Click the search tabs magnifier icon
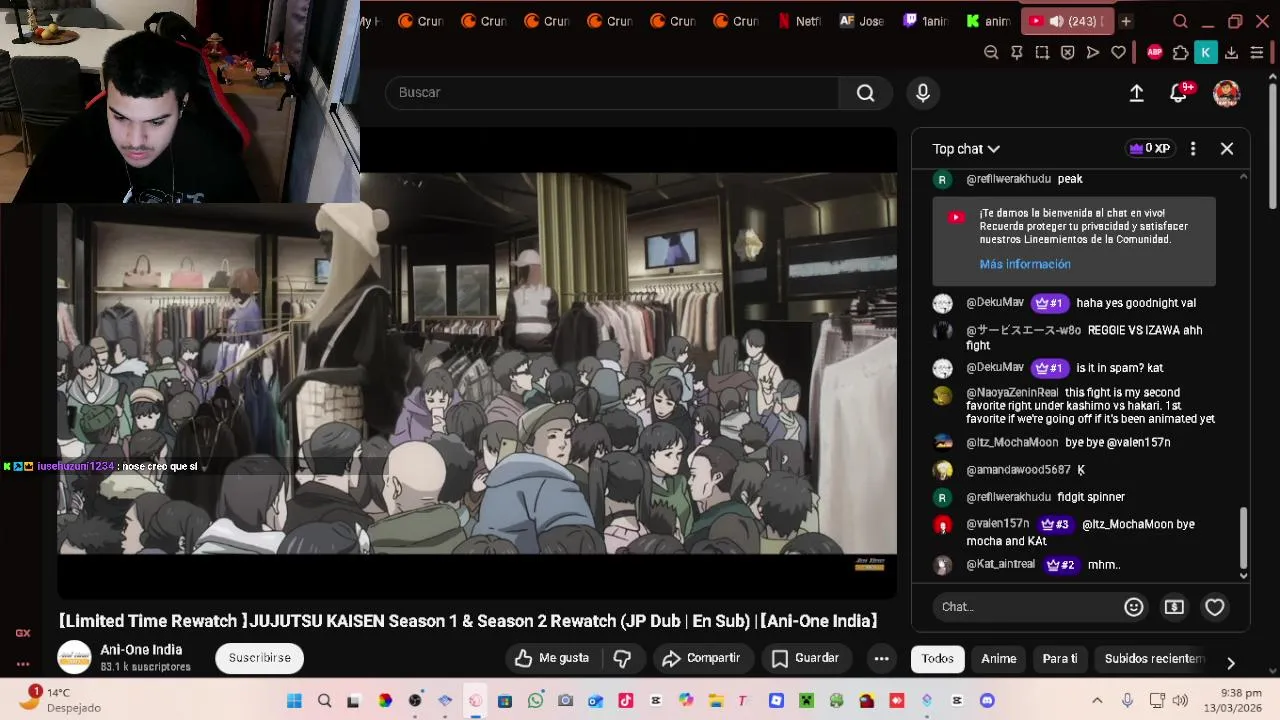Viewport: 1280px width, 720px height. [x=1180, y=21]
